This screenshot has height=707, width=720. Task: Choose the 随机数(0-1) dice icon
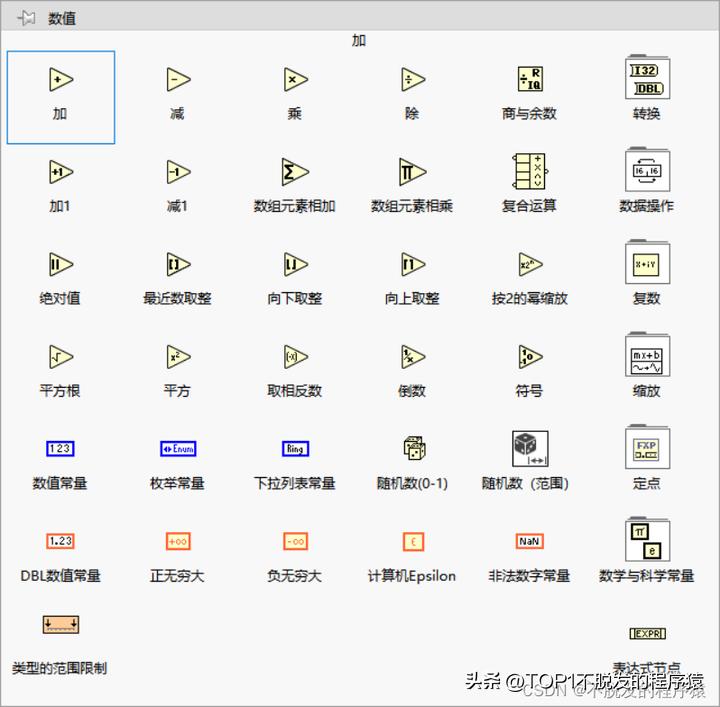tap(414, 448)
